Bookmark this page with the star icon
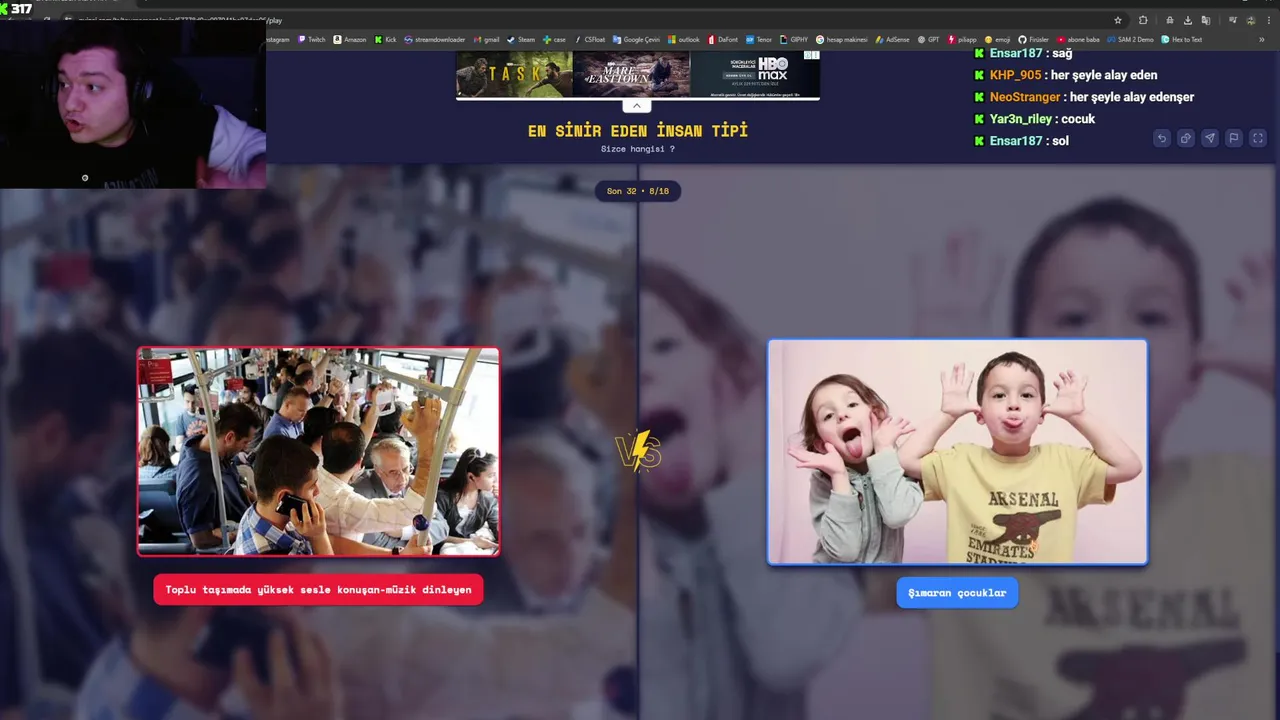This screenshot has width=1280, height=720. click(x=1118, y=20)
